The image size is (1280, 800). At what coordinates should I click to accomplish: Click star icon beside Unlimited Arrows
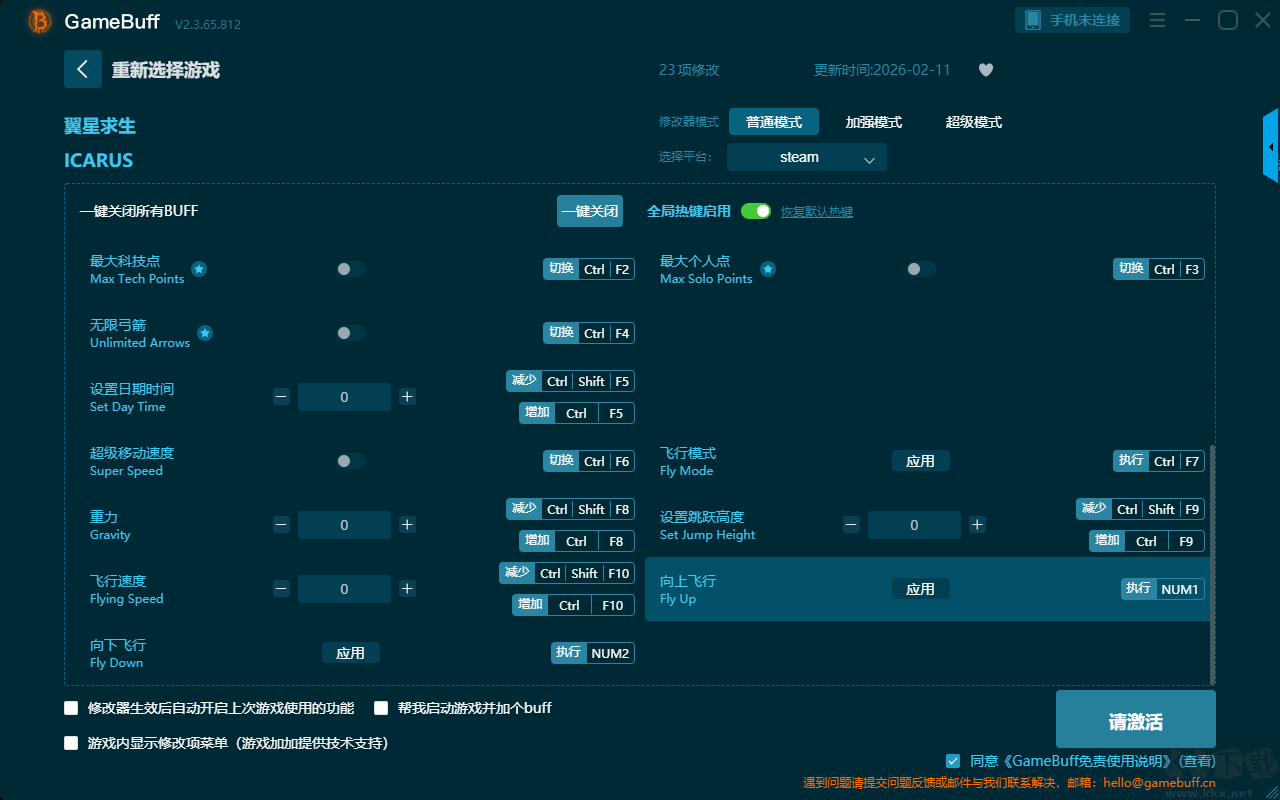205,333
